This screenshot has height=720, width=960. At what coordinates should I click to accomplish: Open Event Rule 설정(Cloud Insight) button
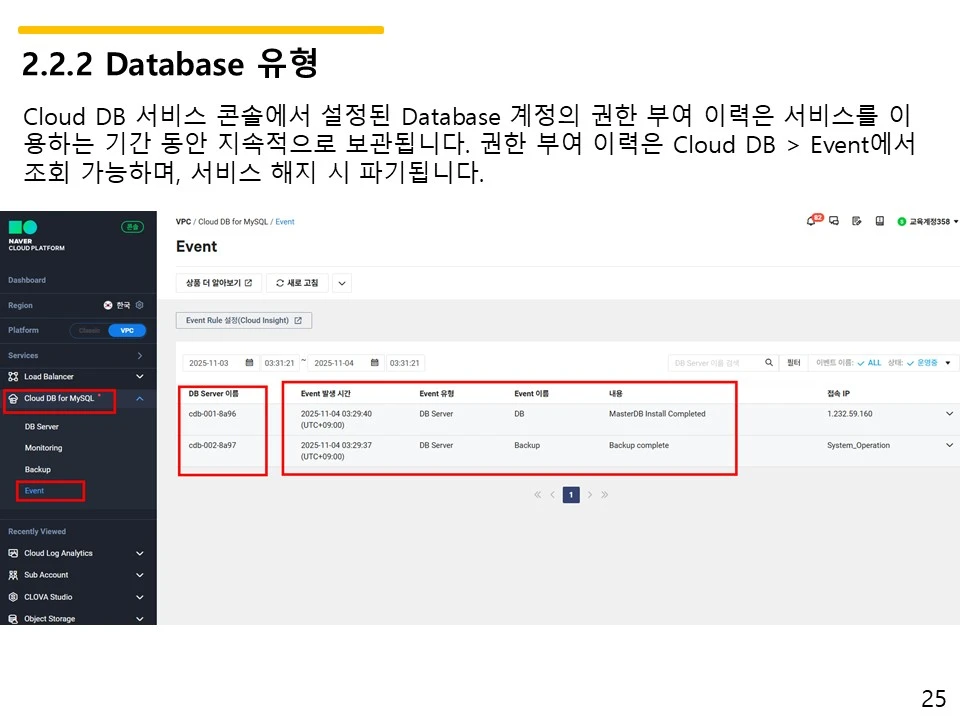[244, 320]
